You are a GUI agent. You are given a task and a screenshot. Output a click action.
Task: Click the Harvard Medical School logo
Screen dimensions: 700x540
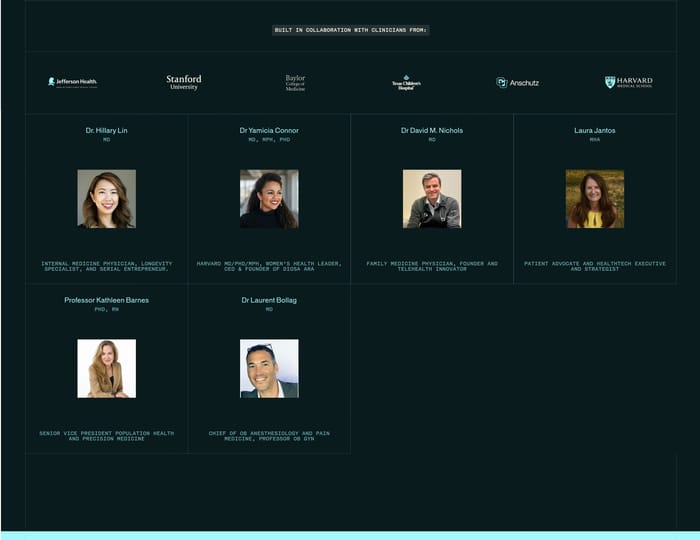pyautogui.click(x=629, y=82)
